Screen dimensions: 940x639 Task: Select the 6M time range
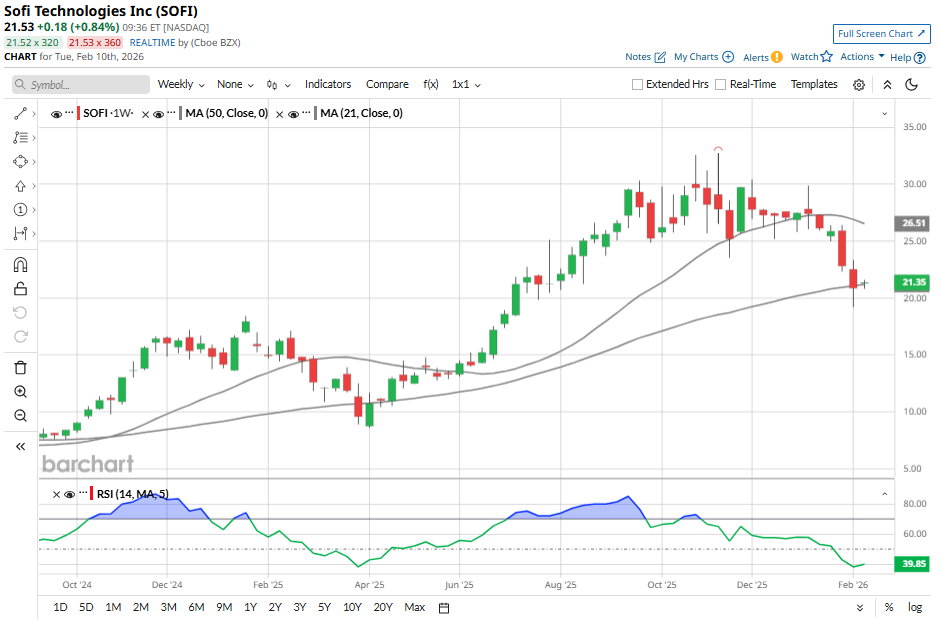[196, 607]
